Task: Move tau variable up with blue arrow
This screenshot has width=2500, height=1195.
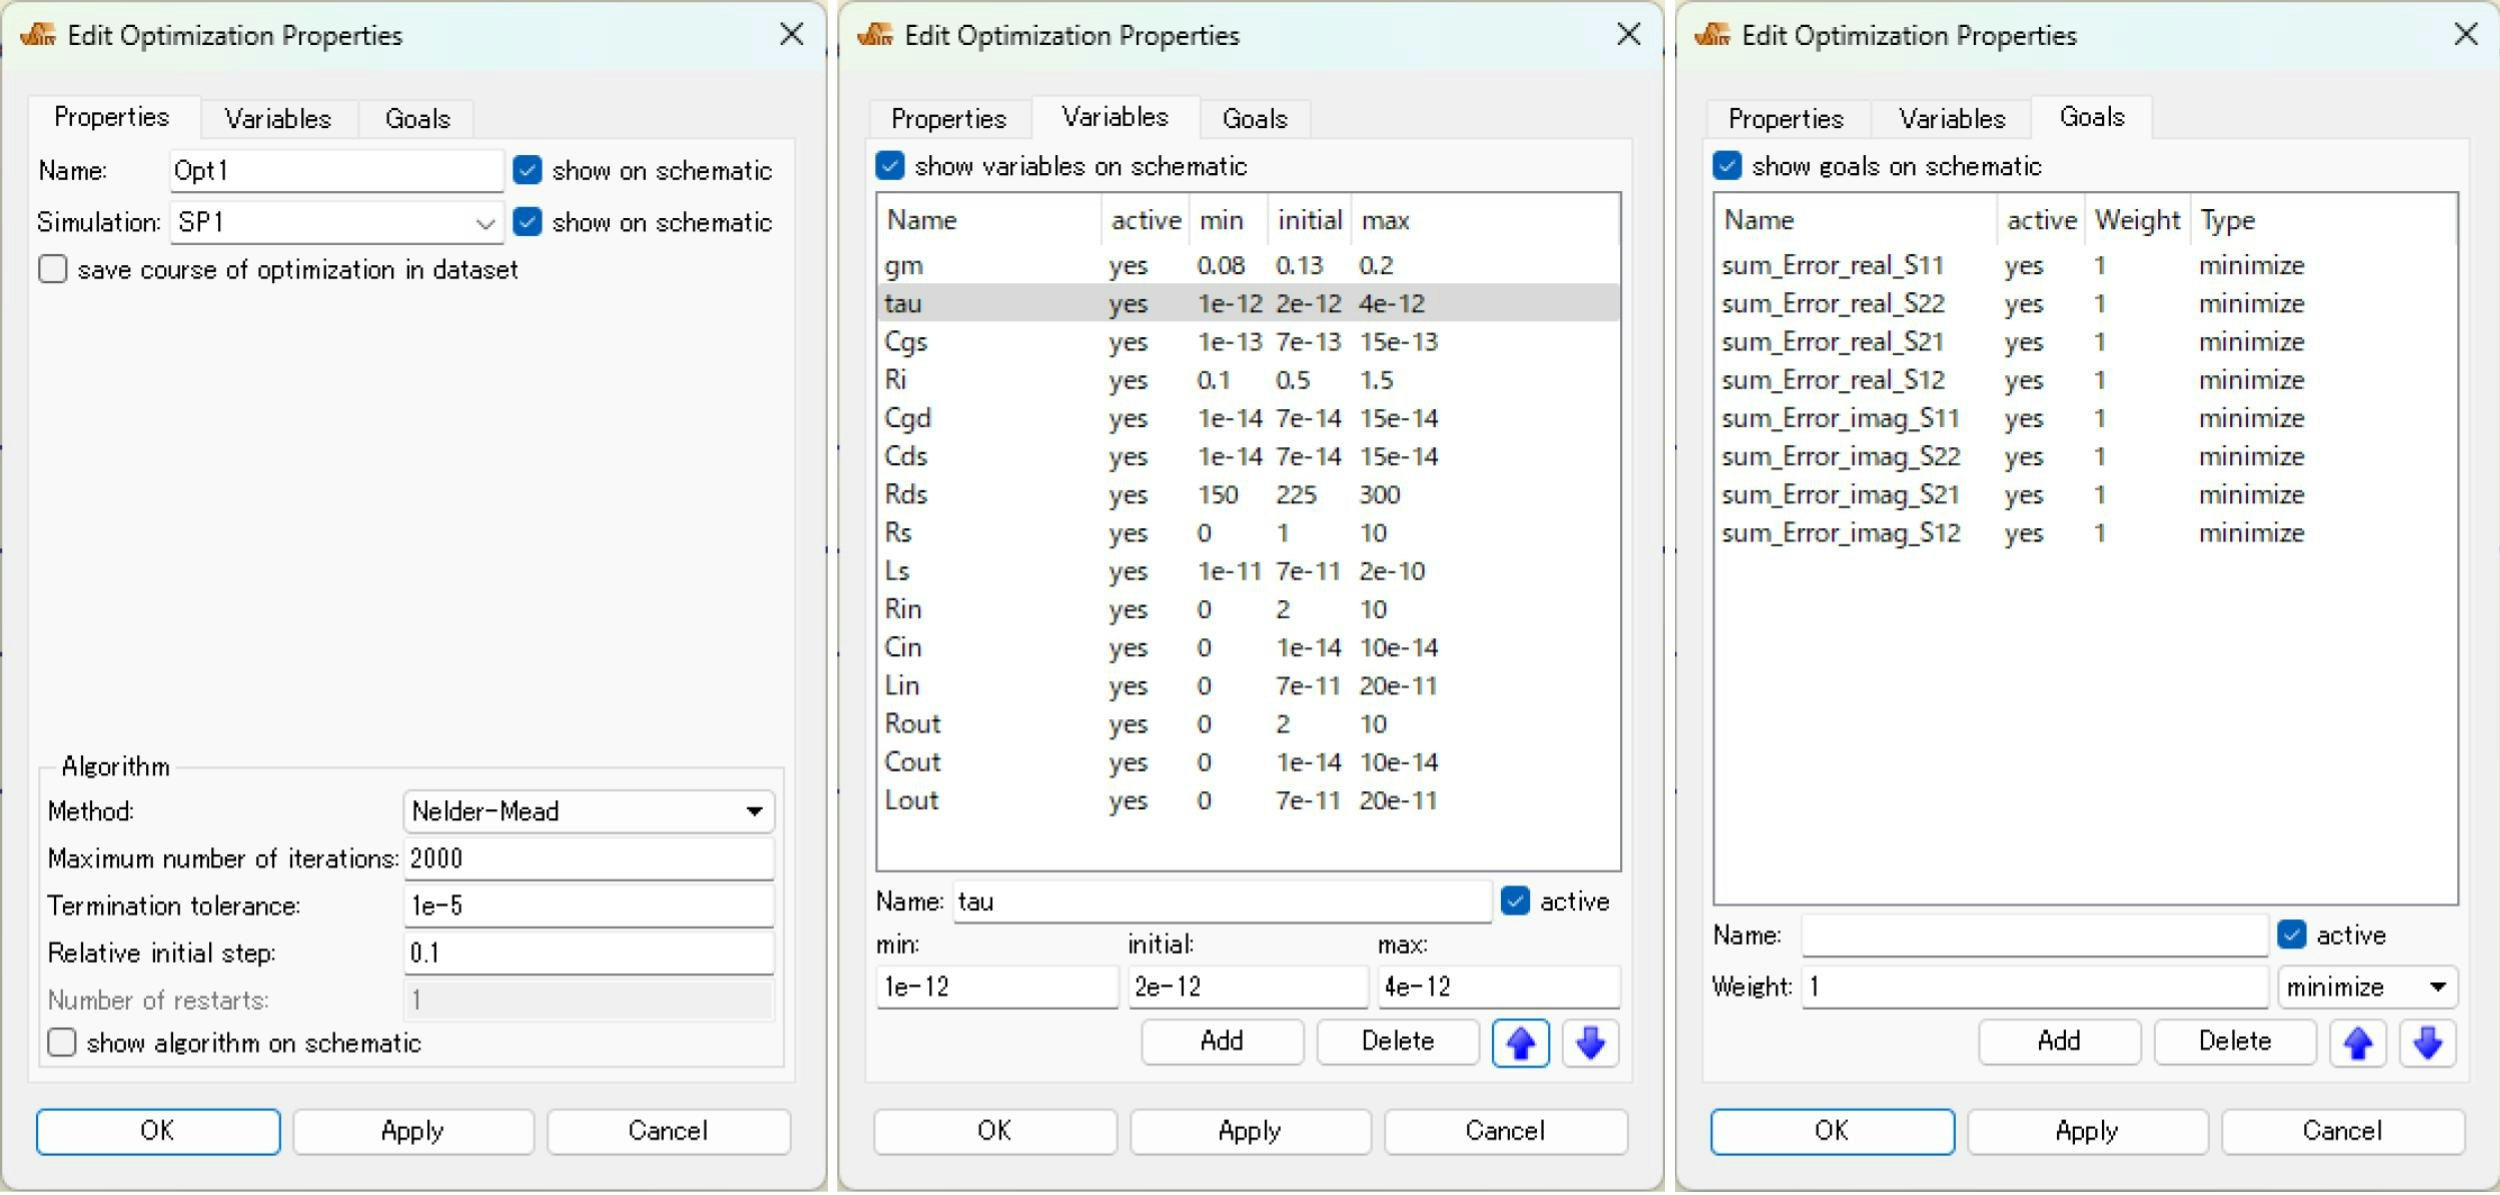Action: click(x=1520, y=1043)
